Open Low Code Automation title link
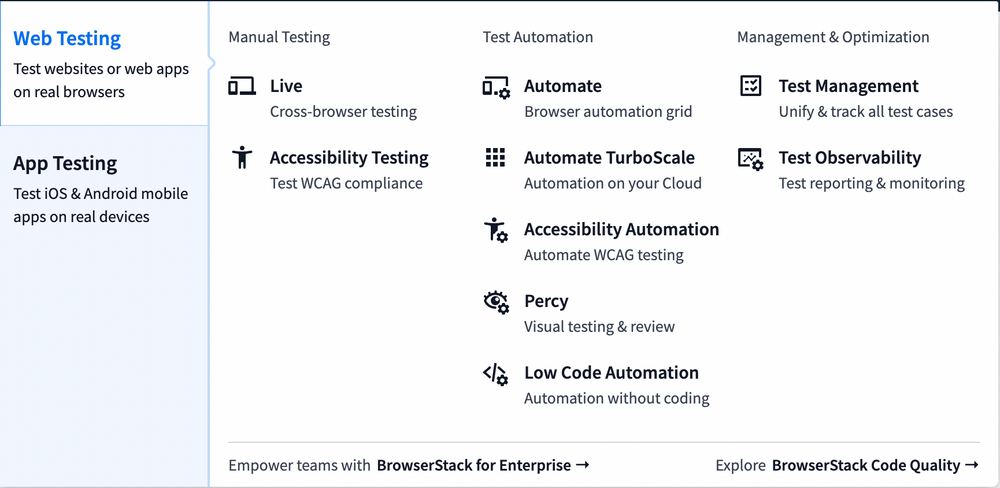This screenshot has height=488, width=1000. pyautogui.click(x=611, y=373)
